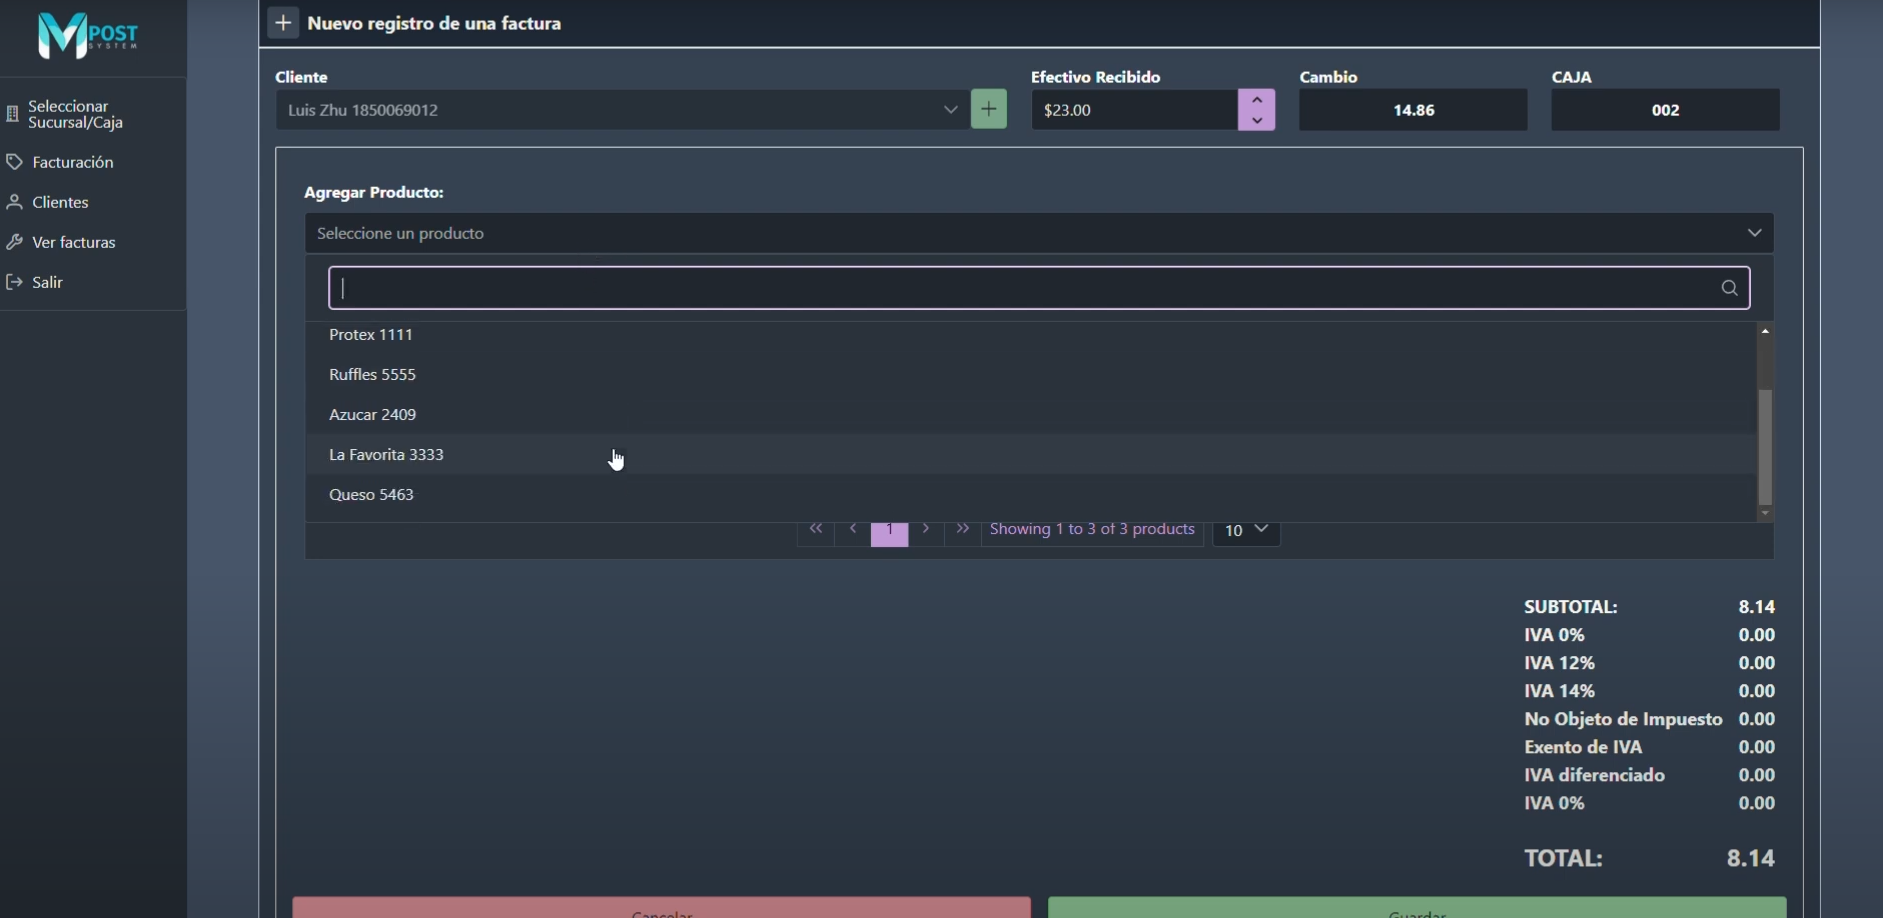Click page 1 pagination button
Screen dimensions: 1883x918
[x=889, y=532]
